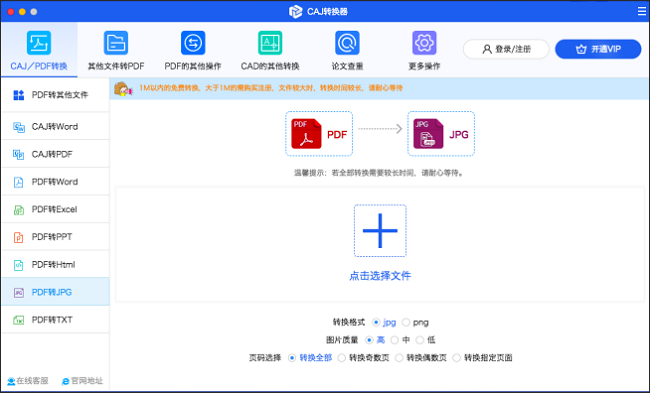
Task: Click the red PDF label next to source icon
Action: (x=337, y=135)
